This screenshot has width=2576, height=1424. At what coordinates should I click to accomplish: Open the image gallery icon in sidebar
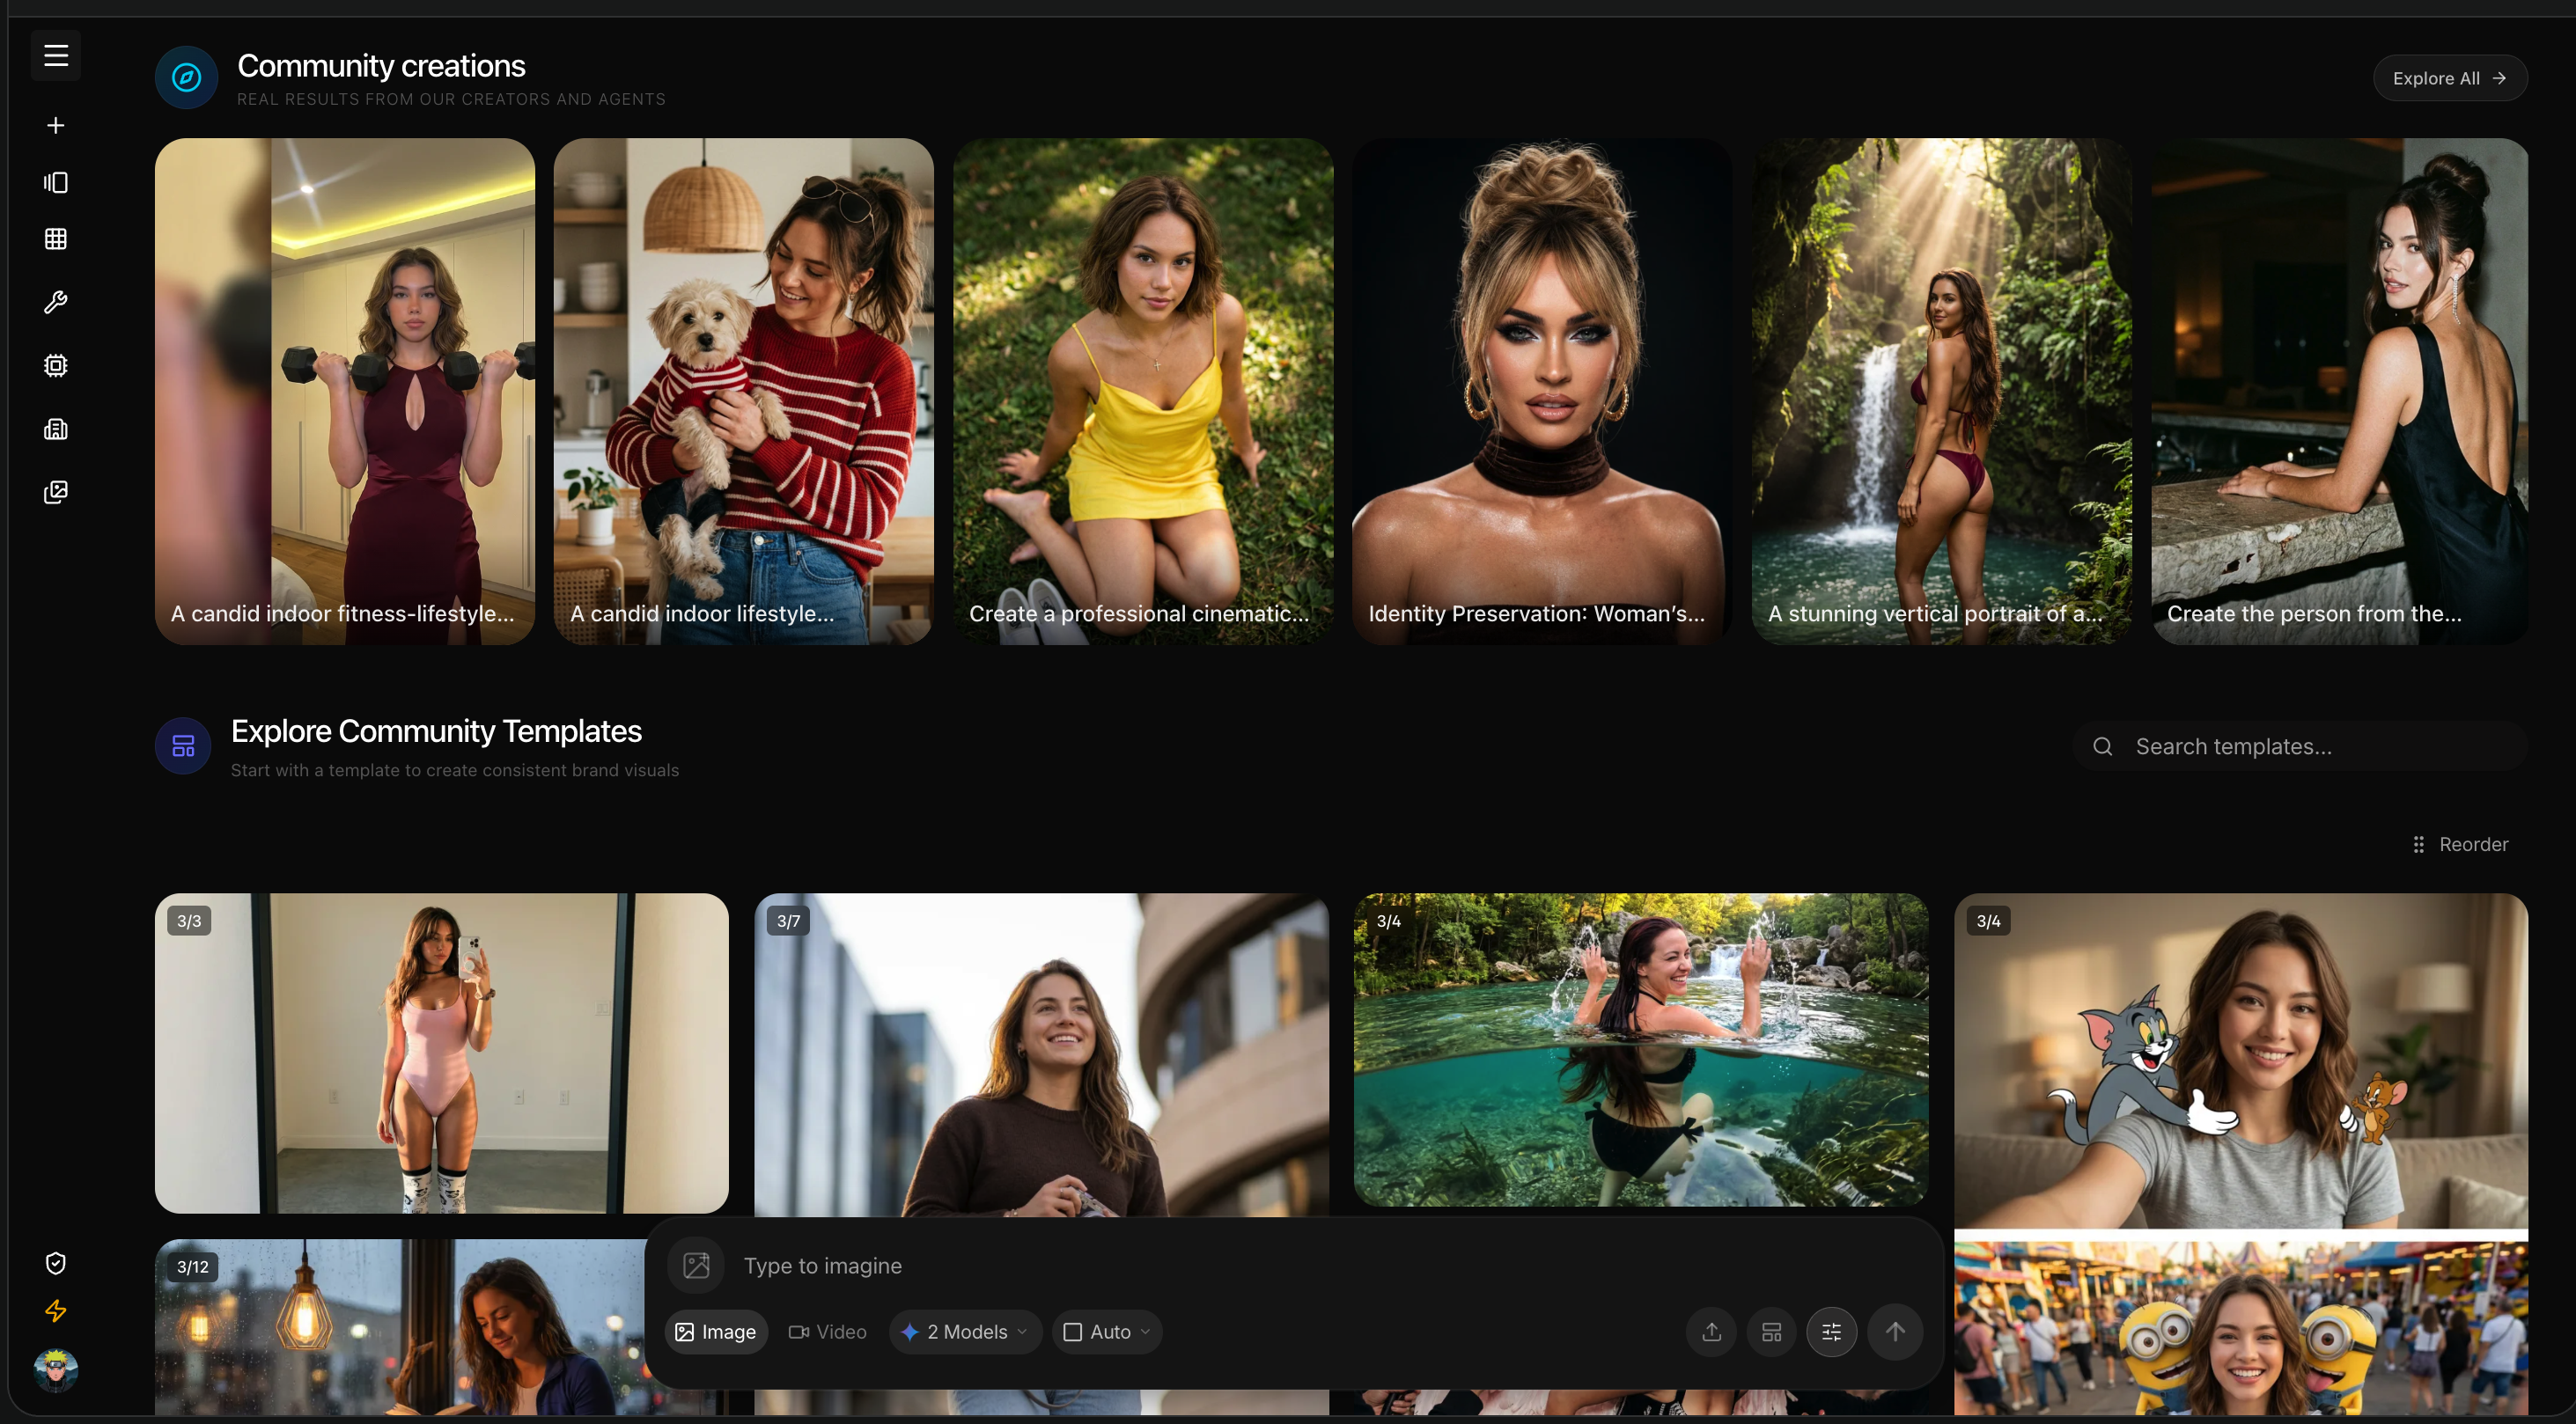[56, 492]
